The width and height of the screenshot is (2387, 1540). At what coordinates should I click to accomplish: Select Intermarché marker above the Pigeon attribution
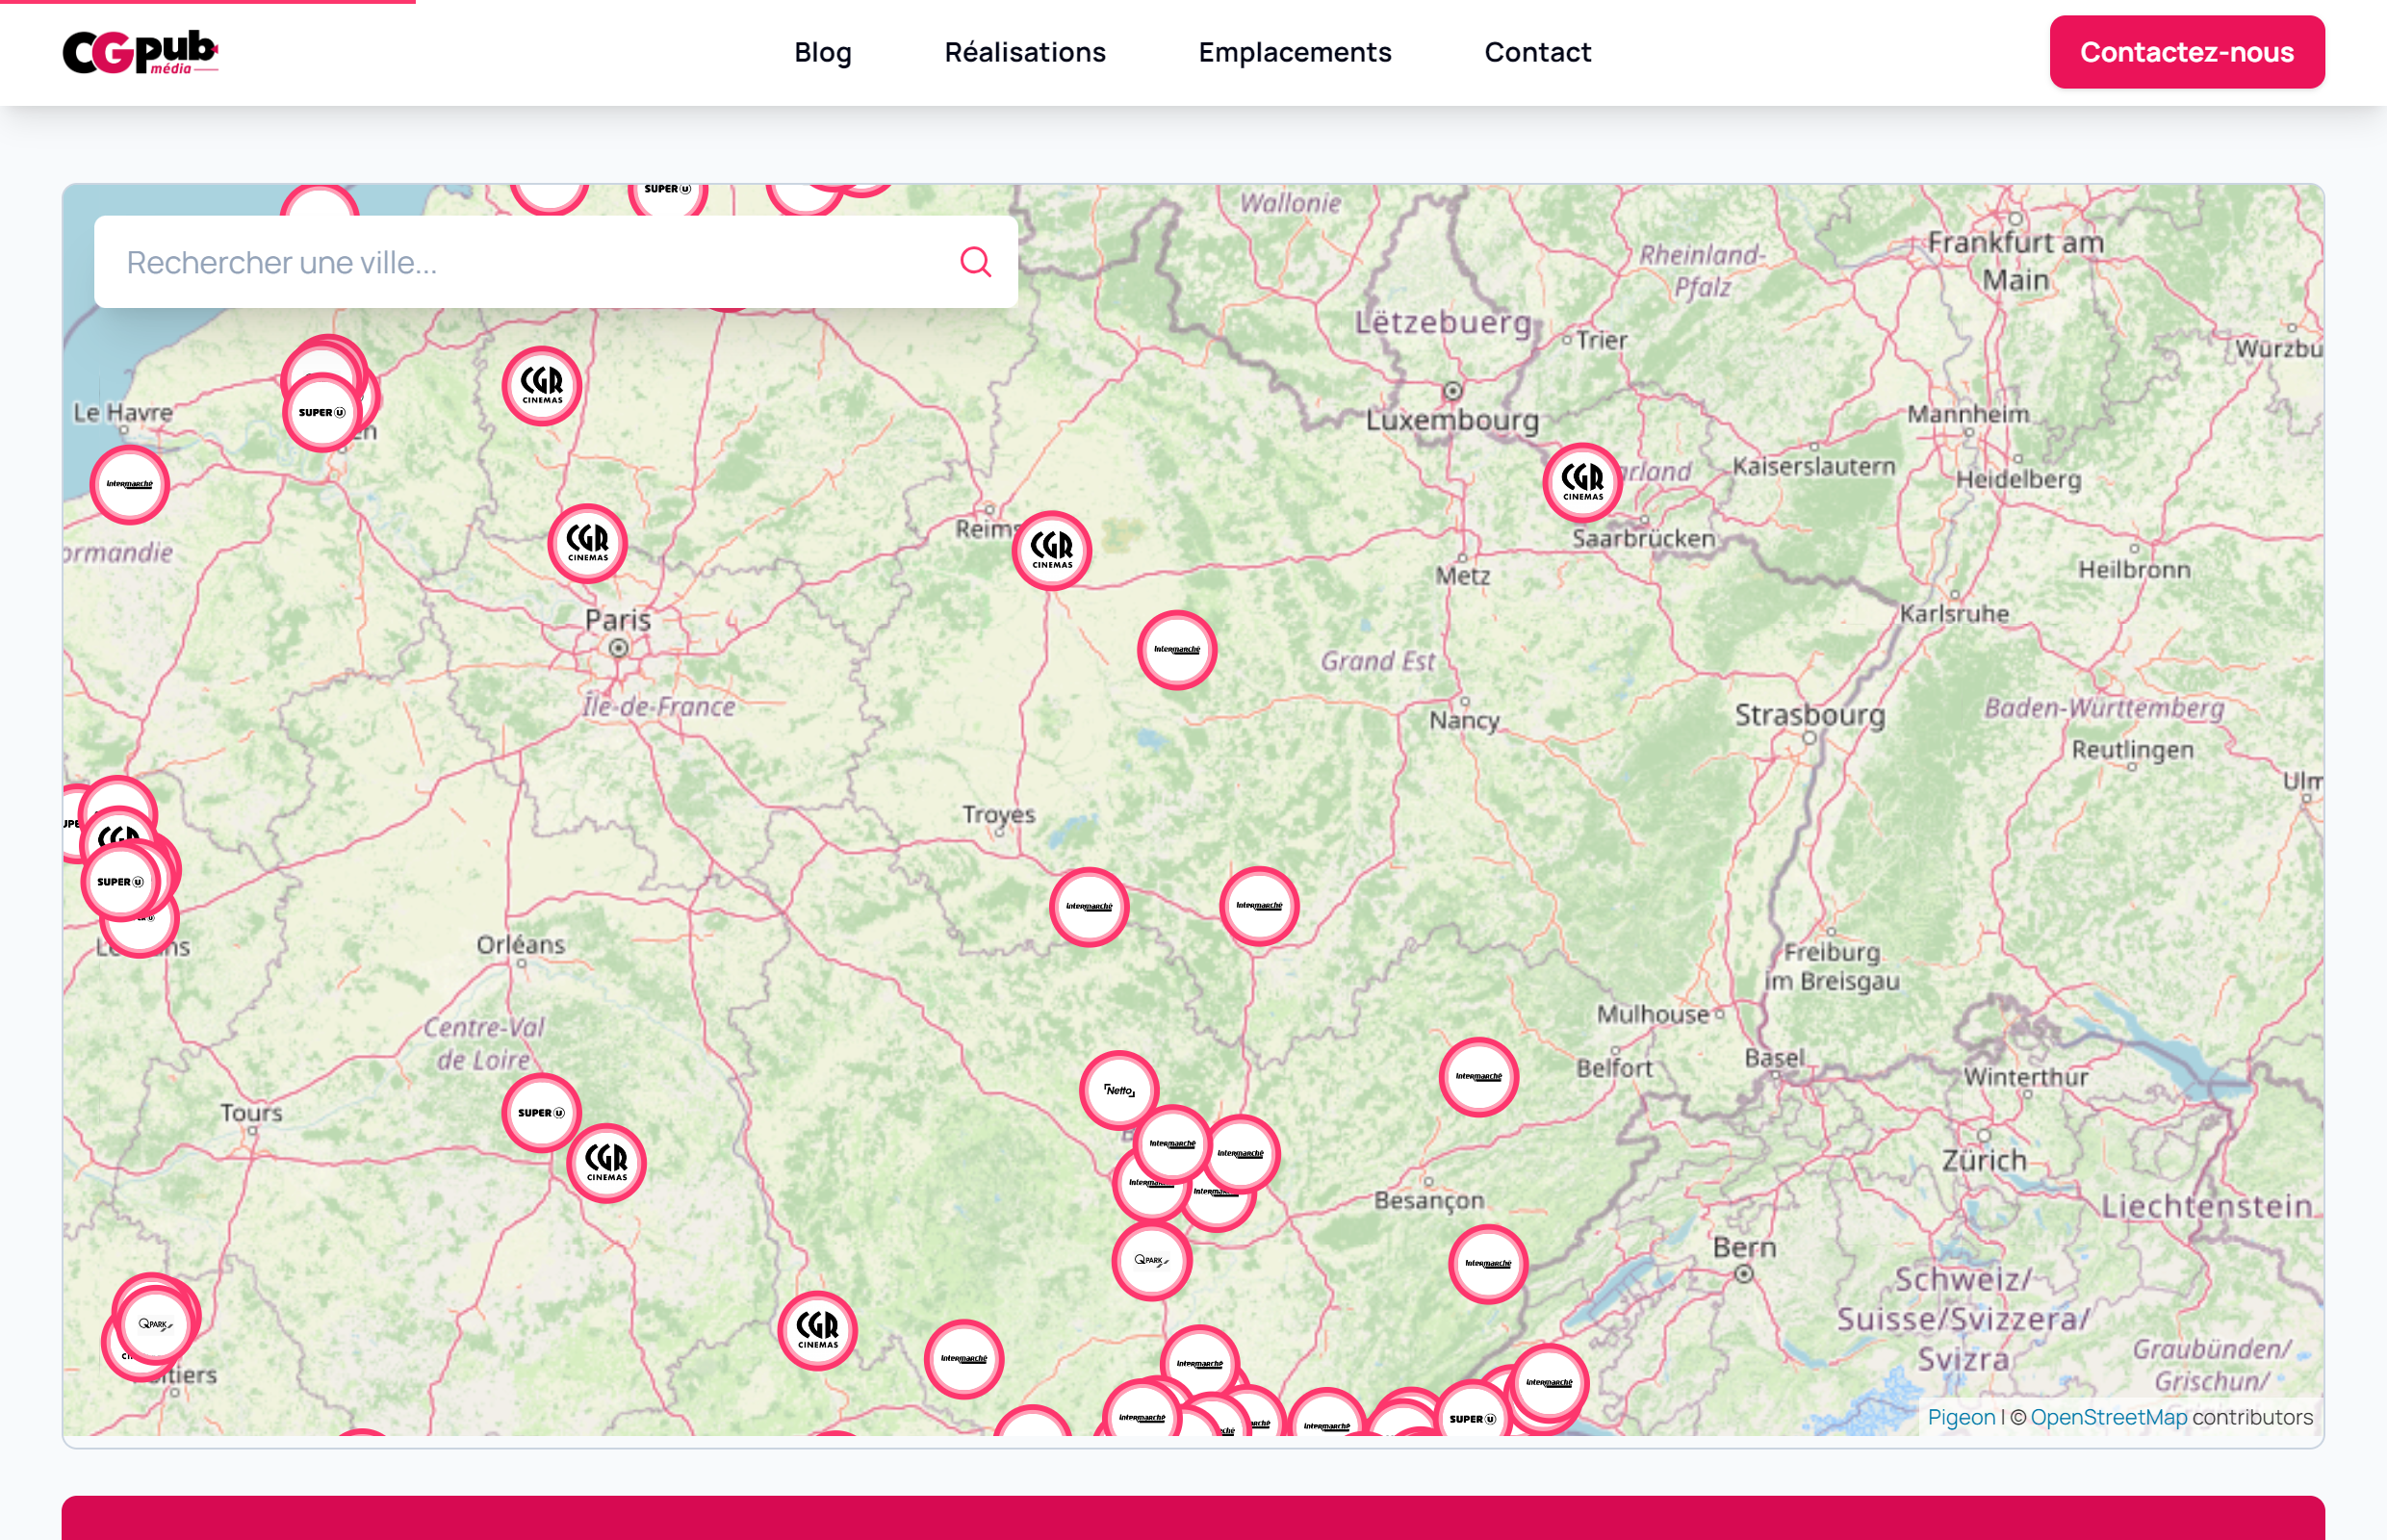point(1549,1383)
